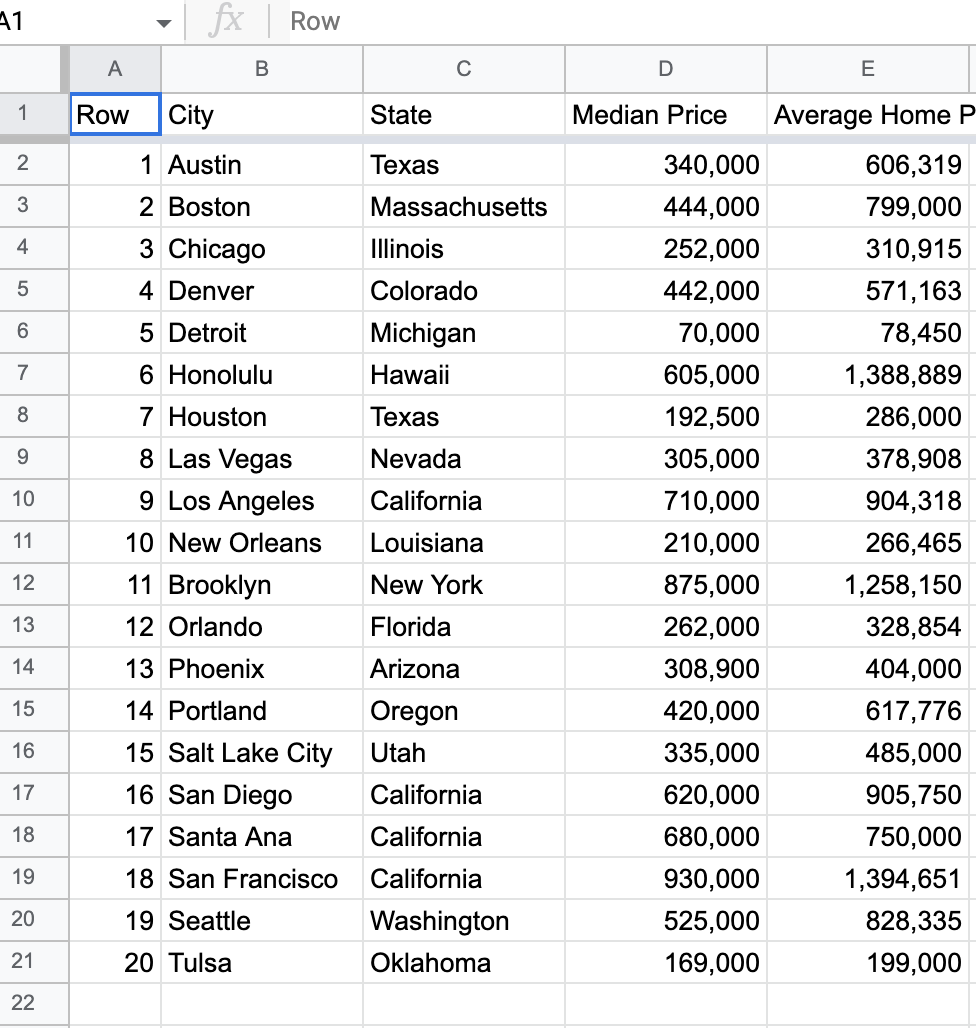Select column D header
Viewport: 976px width, 1028px height.
coord(665,69)
